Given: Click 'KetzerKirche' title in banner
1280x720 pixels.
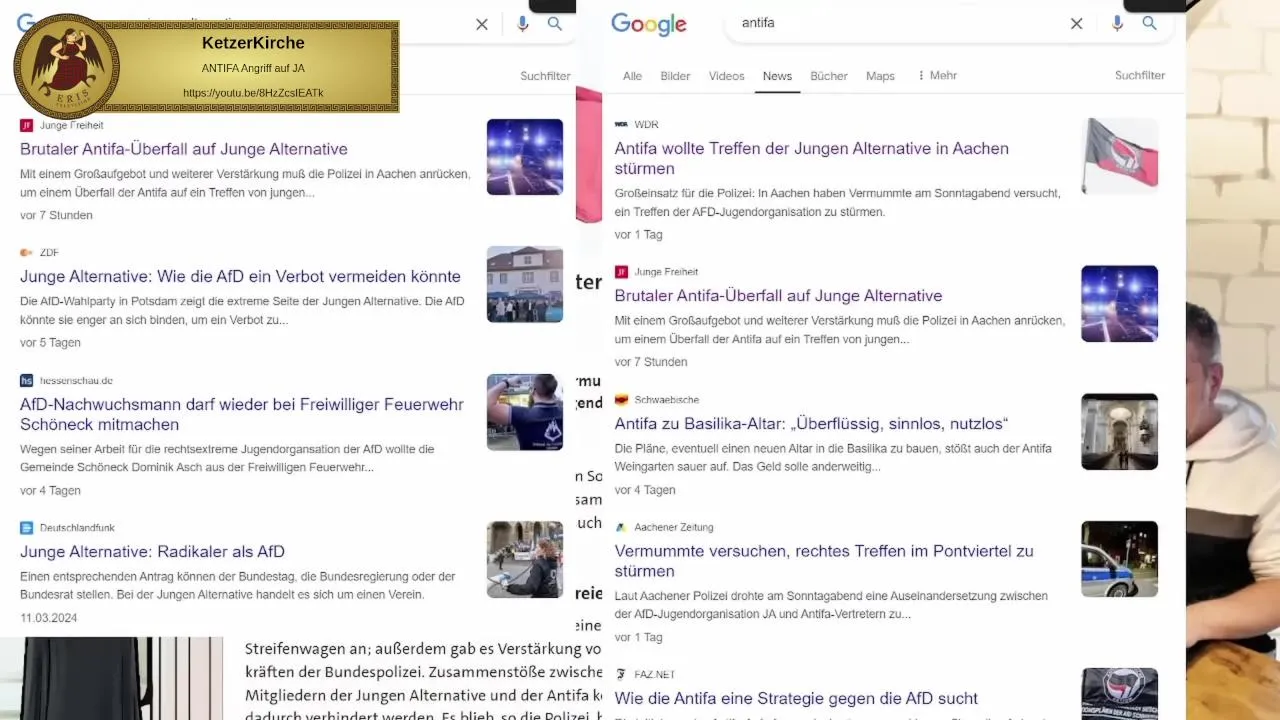Looking at the screenshot, I should point(253,43).
